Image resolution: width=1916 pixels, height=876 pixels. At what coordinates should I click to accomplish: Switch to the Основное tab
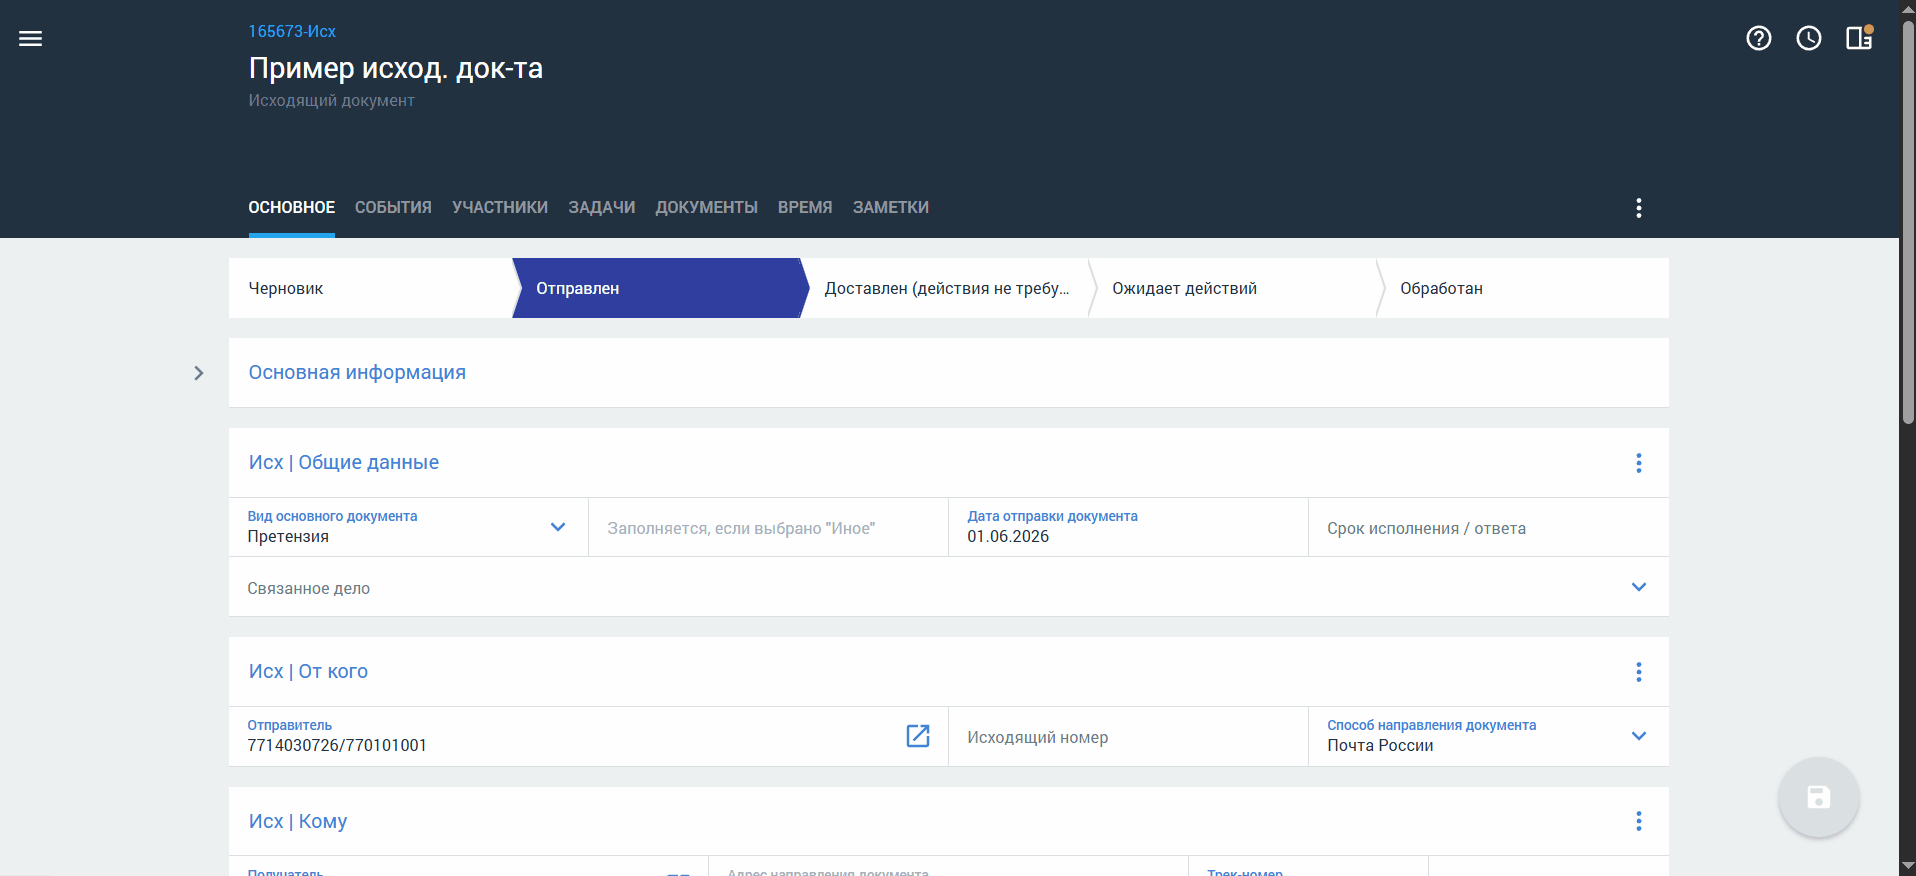(292, 208)
